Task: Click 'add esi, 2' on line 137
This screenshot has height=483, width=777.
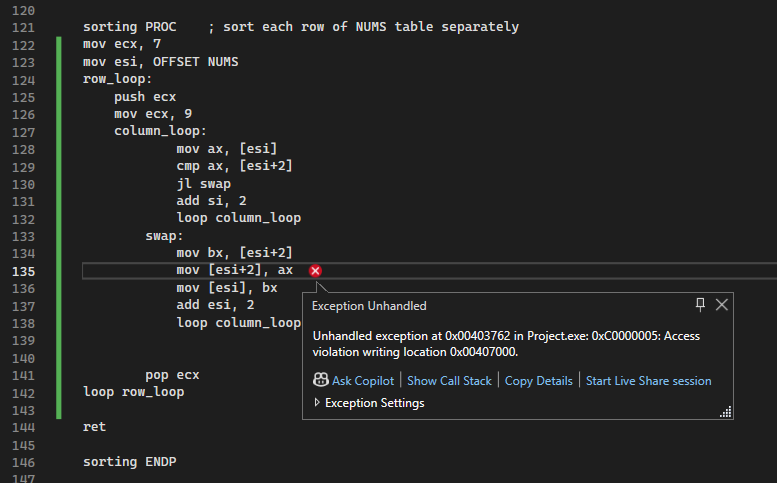Action: (215, 305)
